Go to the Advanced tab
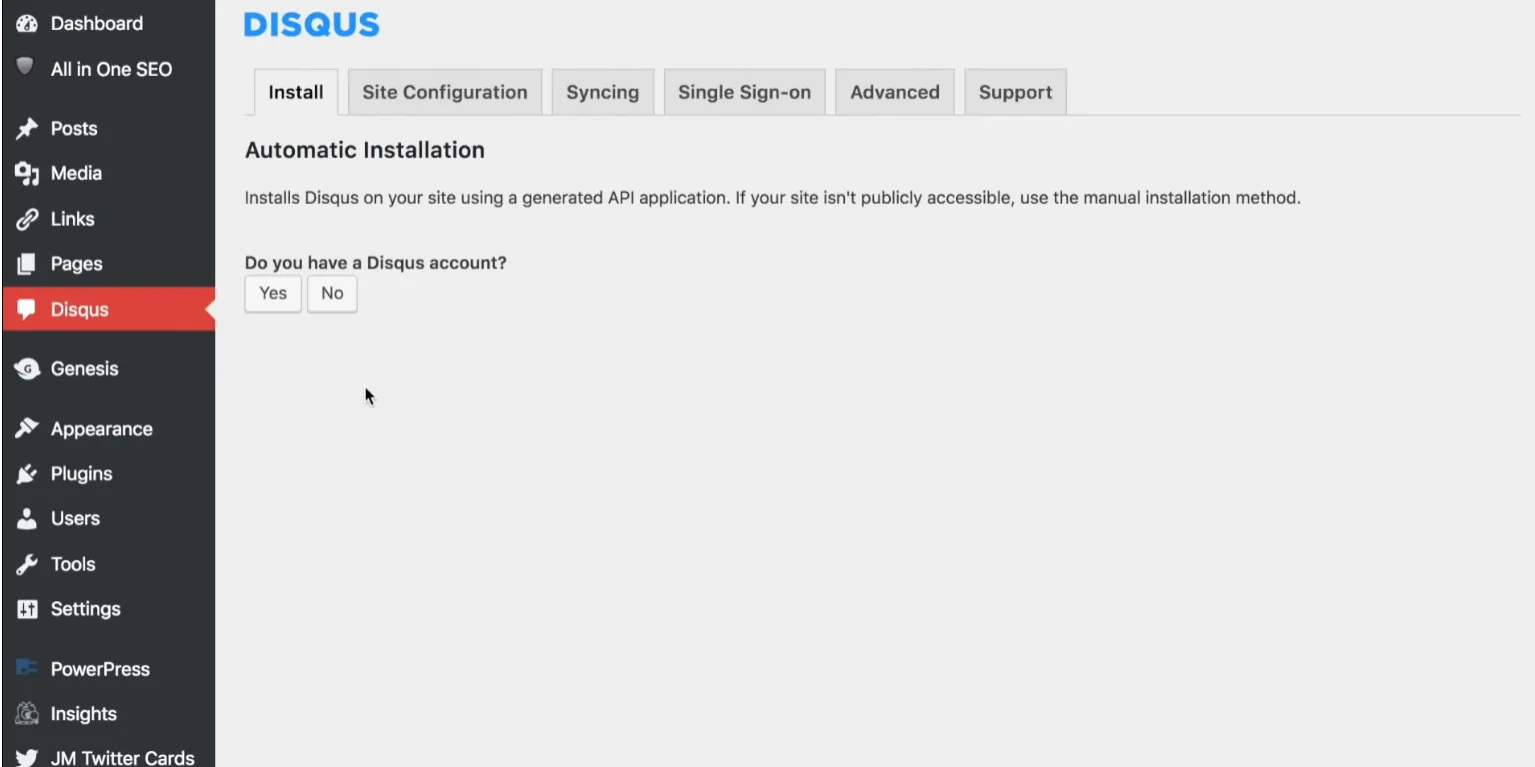This screenshot has height=767, width=1535. (894, 92)
